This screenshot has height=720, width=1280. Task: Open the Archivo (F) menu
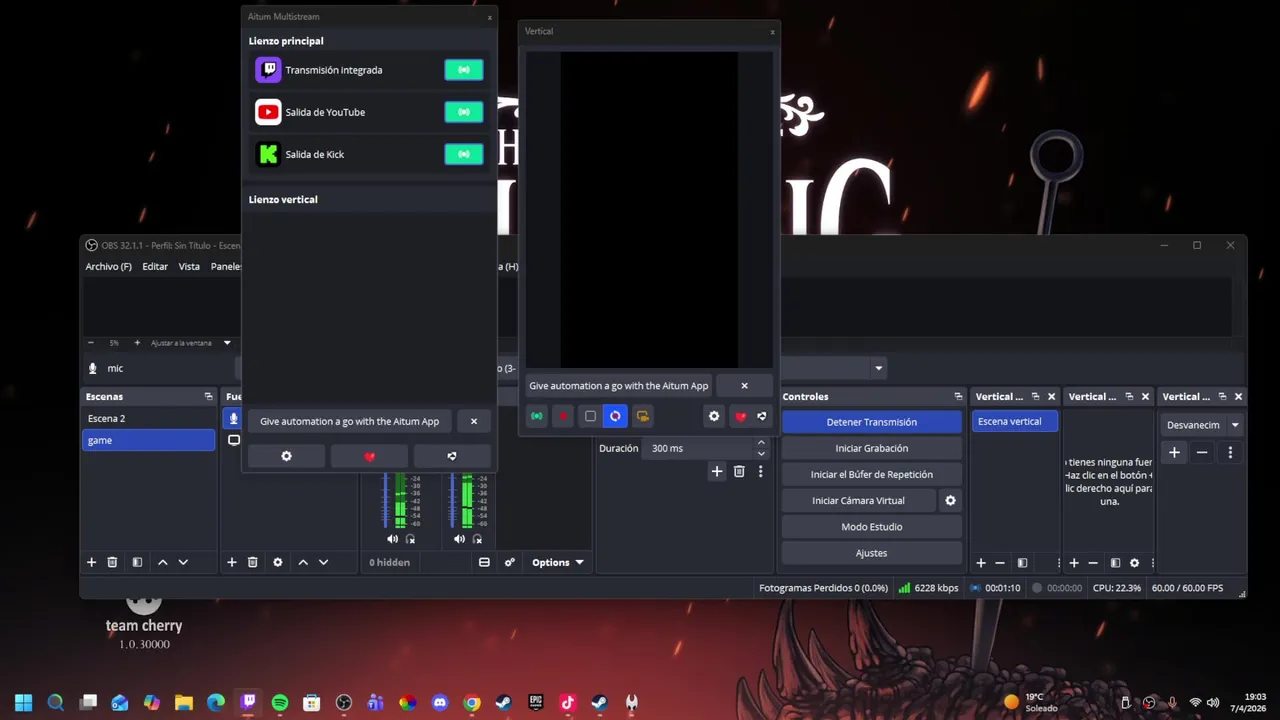(108, 267)
